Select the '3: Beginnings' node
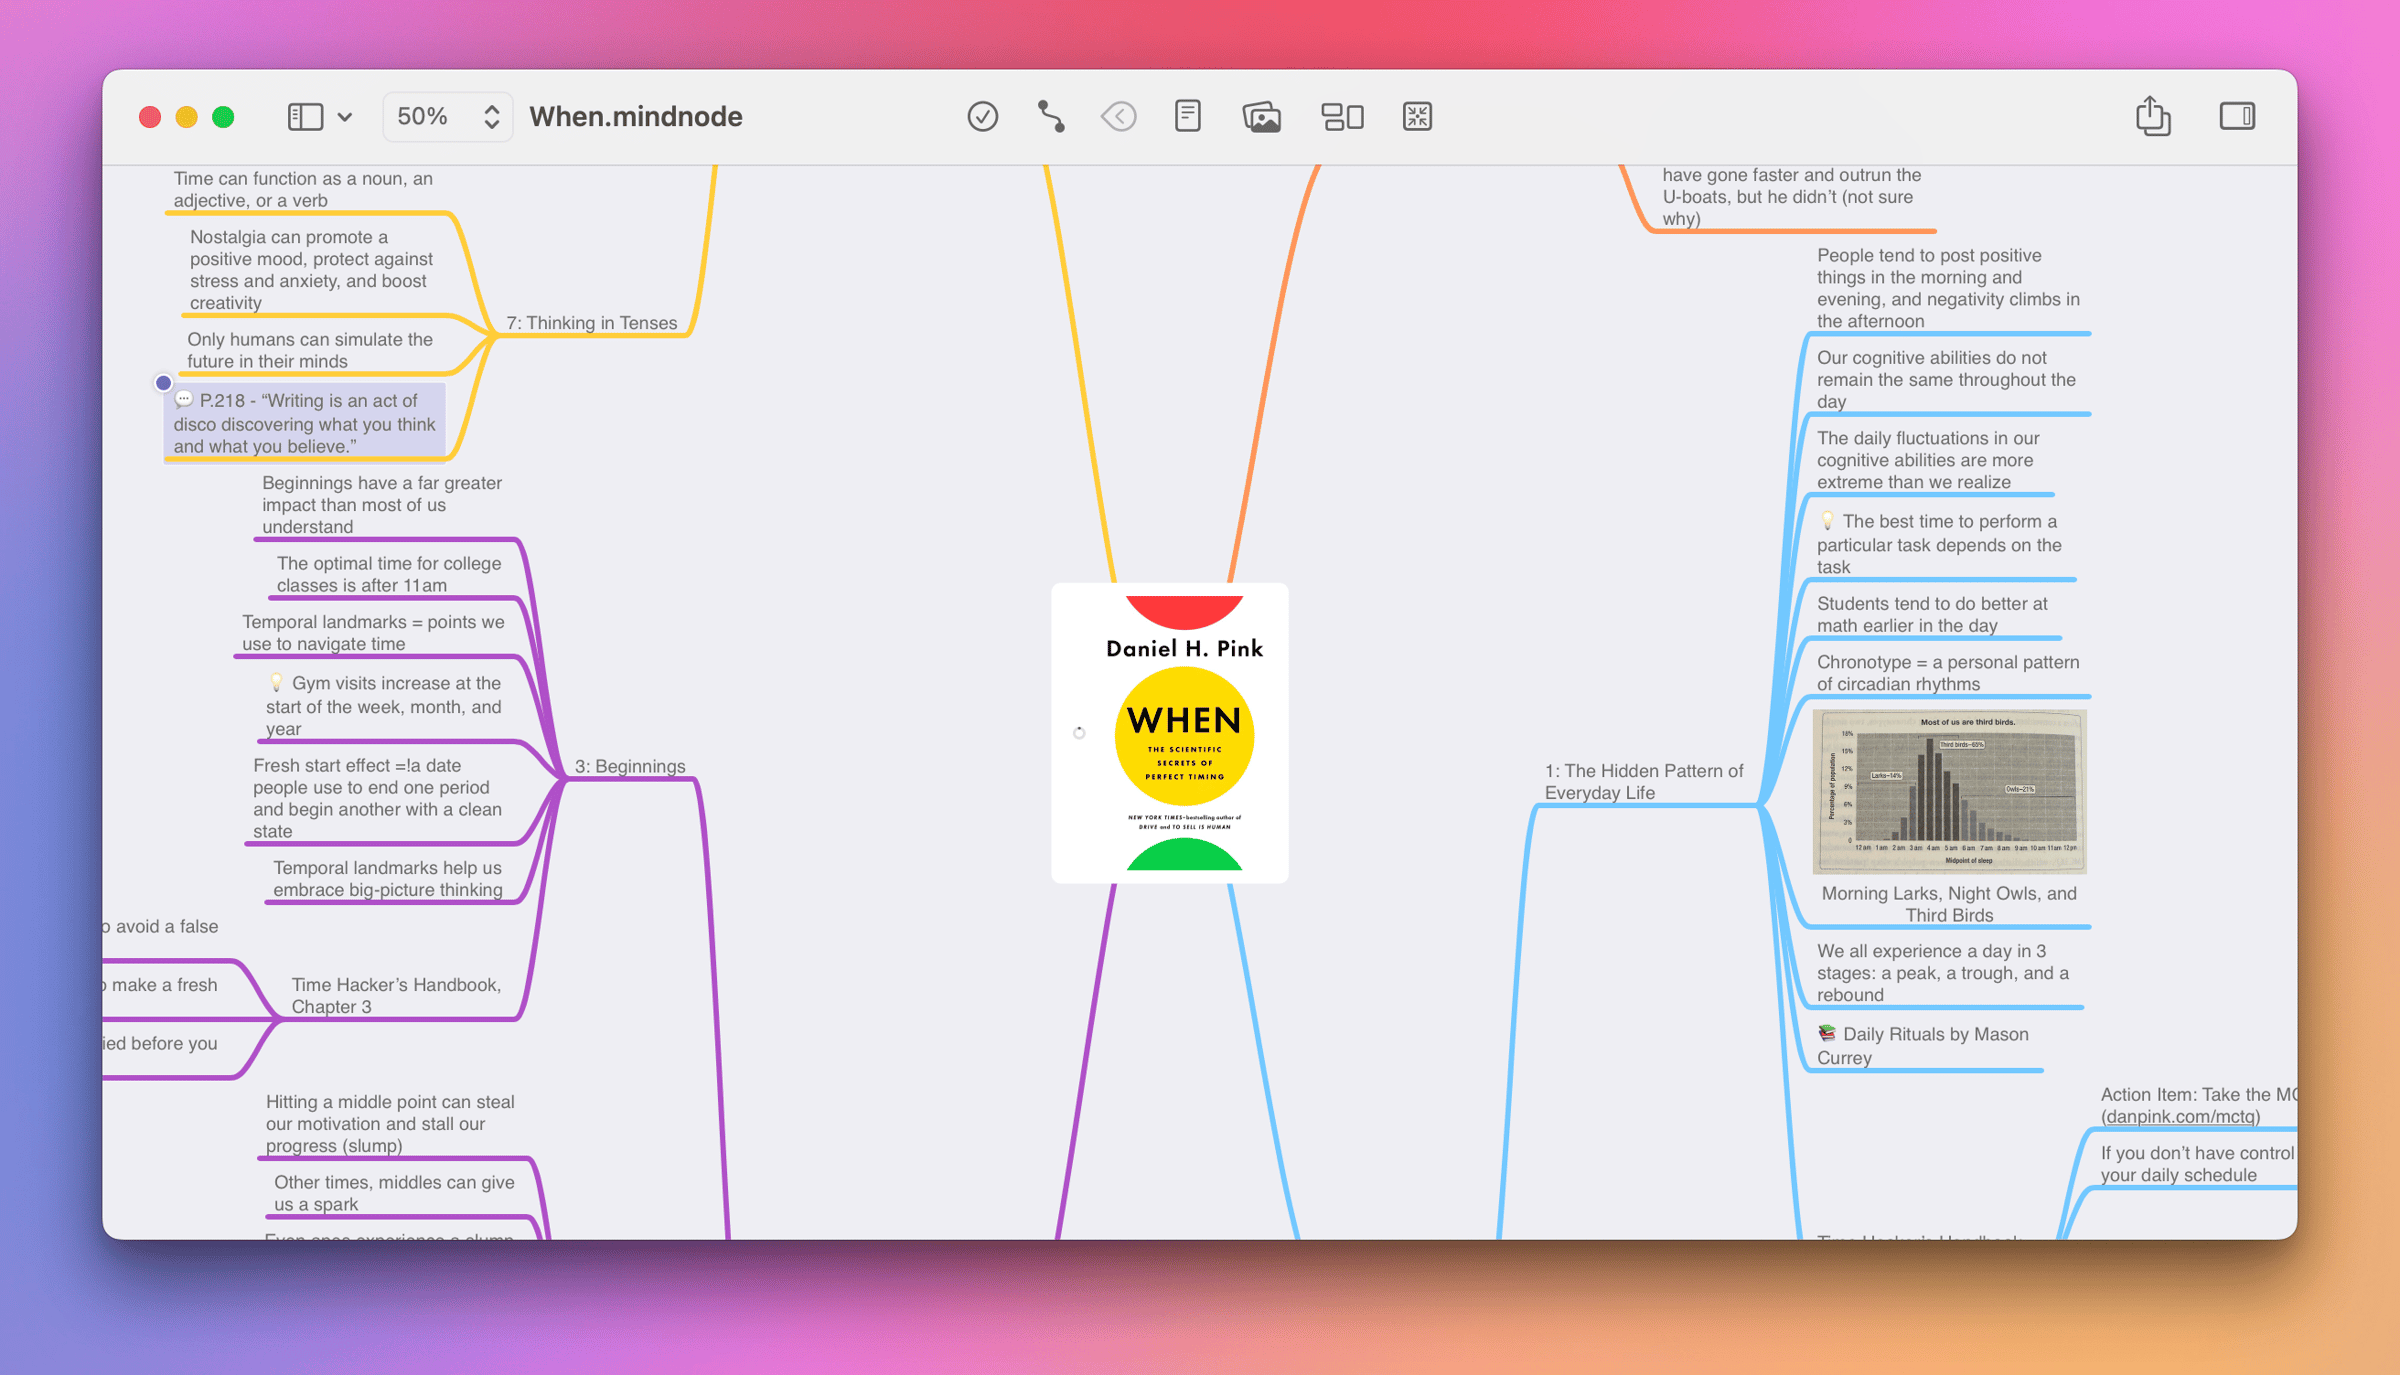2400x1375 pixels. pos(630,766)
